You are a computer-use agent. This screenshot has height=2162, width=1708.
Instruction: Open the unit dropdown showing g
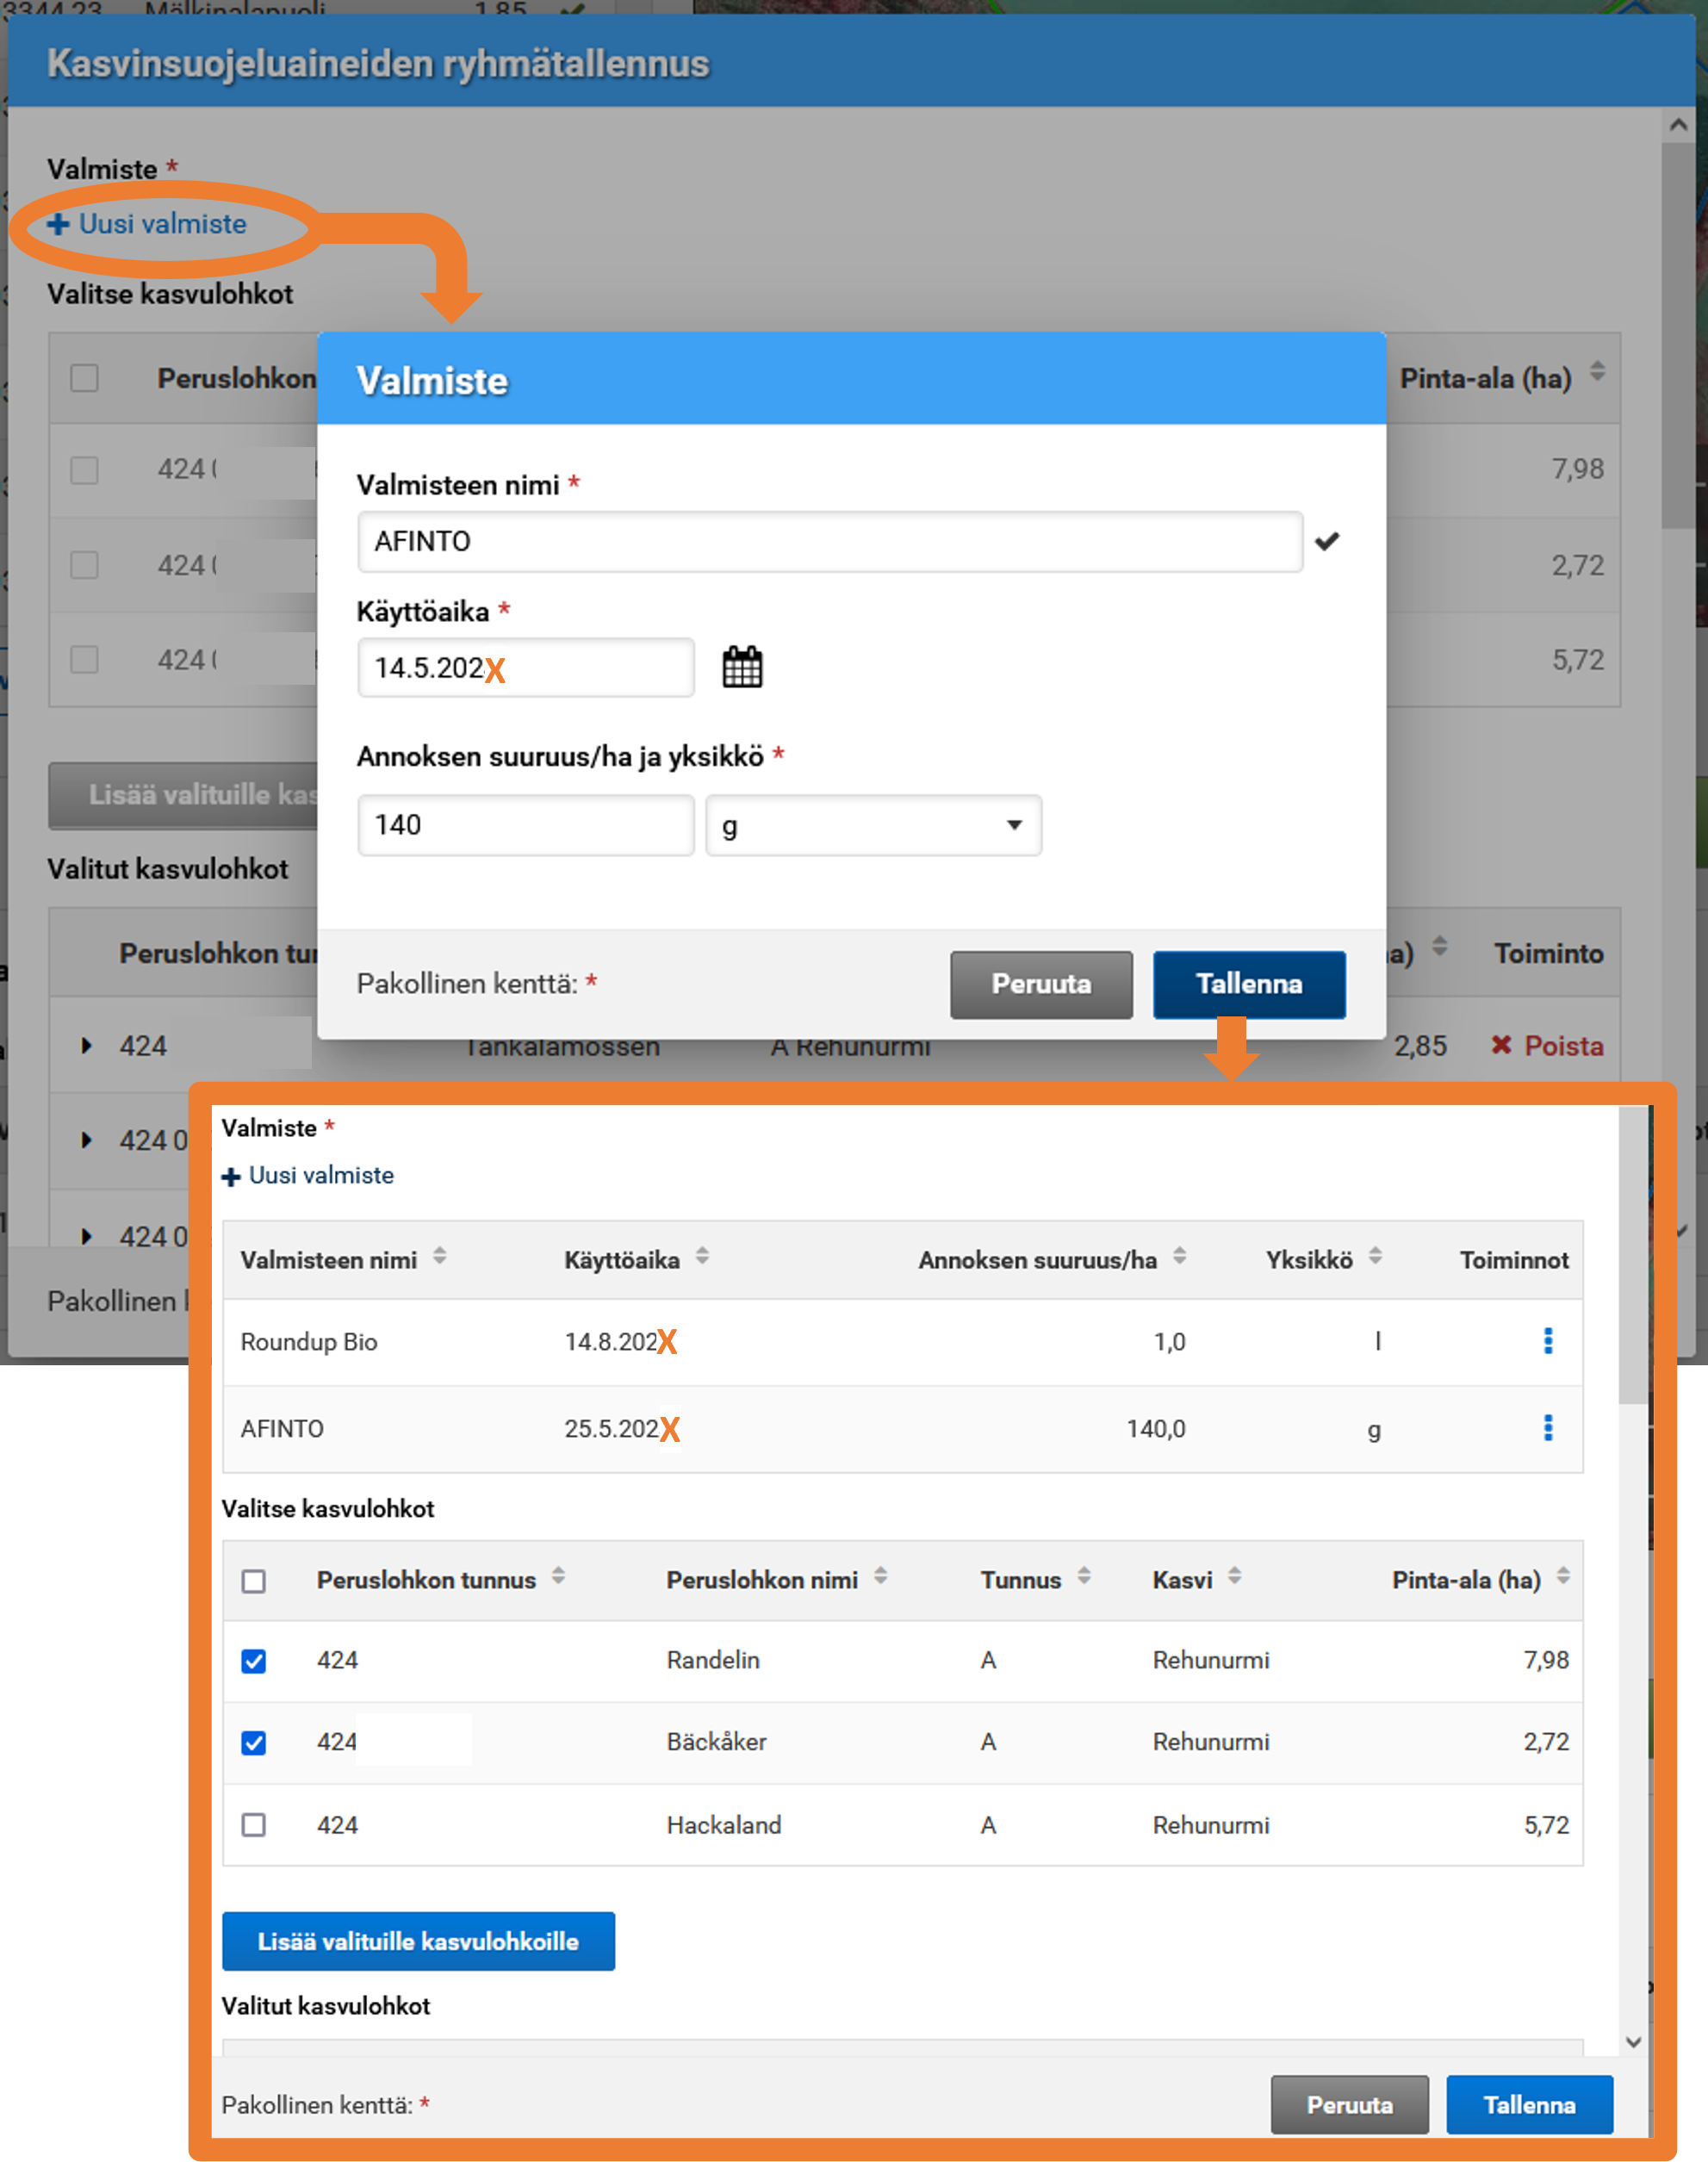pyautogui.click(x=873, y=826)
